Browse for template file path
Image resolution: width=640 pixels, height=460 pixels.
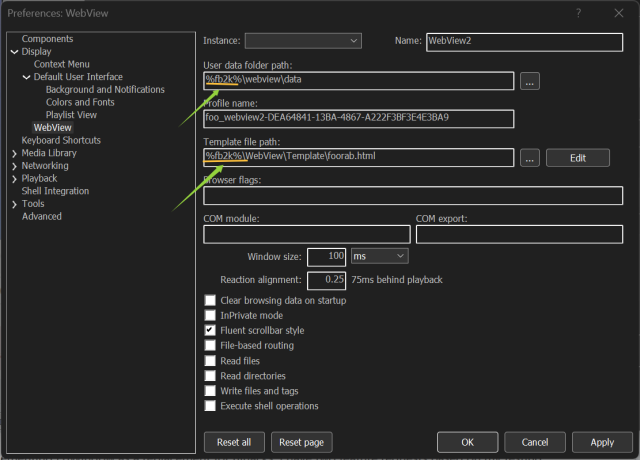[x=530, y=158]
